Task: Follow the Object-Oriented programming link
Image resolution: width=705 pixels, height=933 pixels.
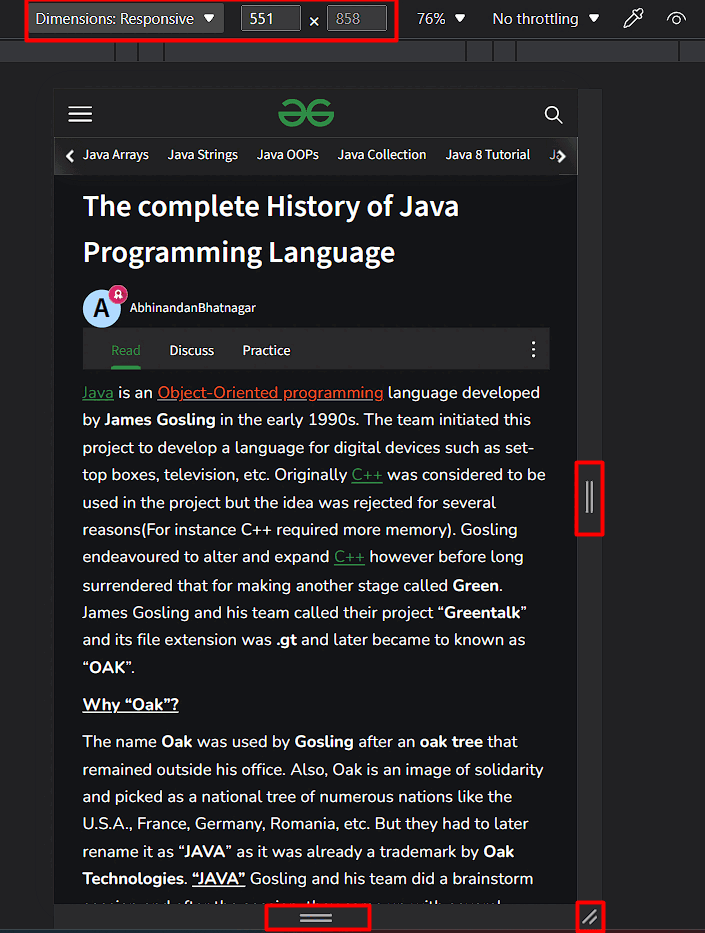Action: click(x=271, y=393)
